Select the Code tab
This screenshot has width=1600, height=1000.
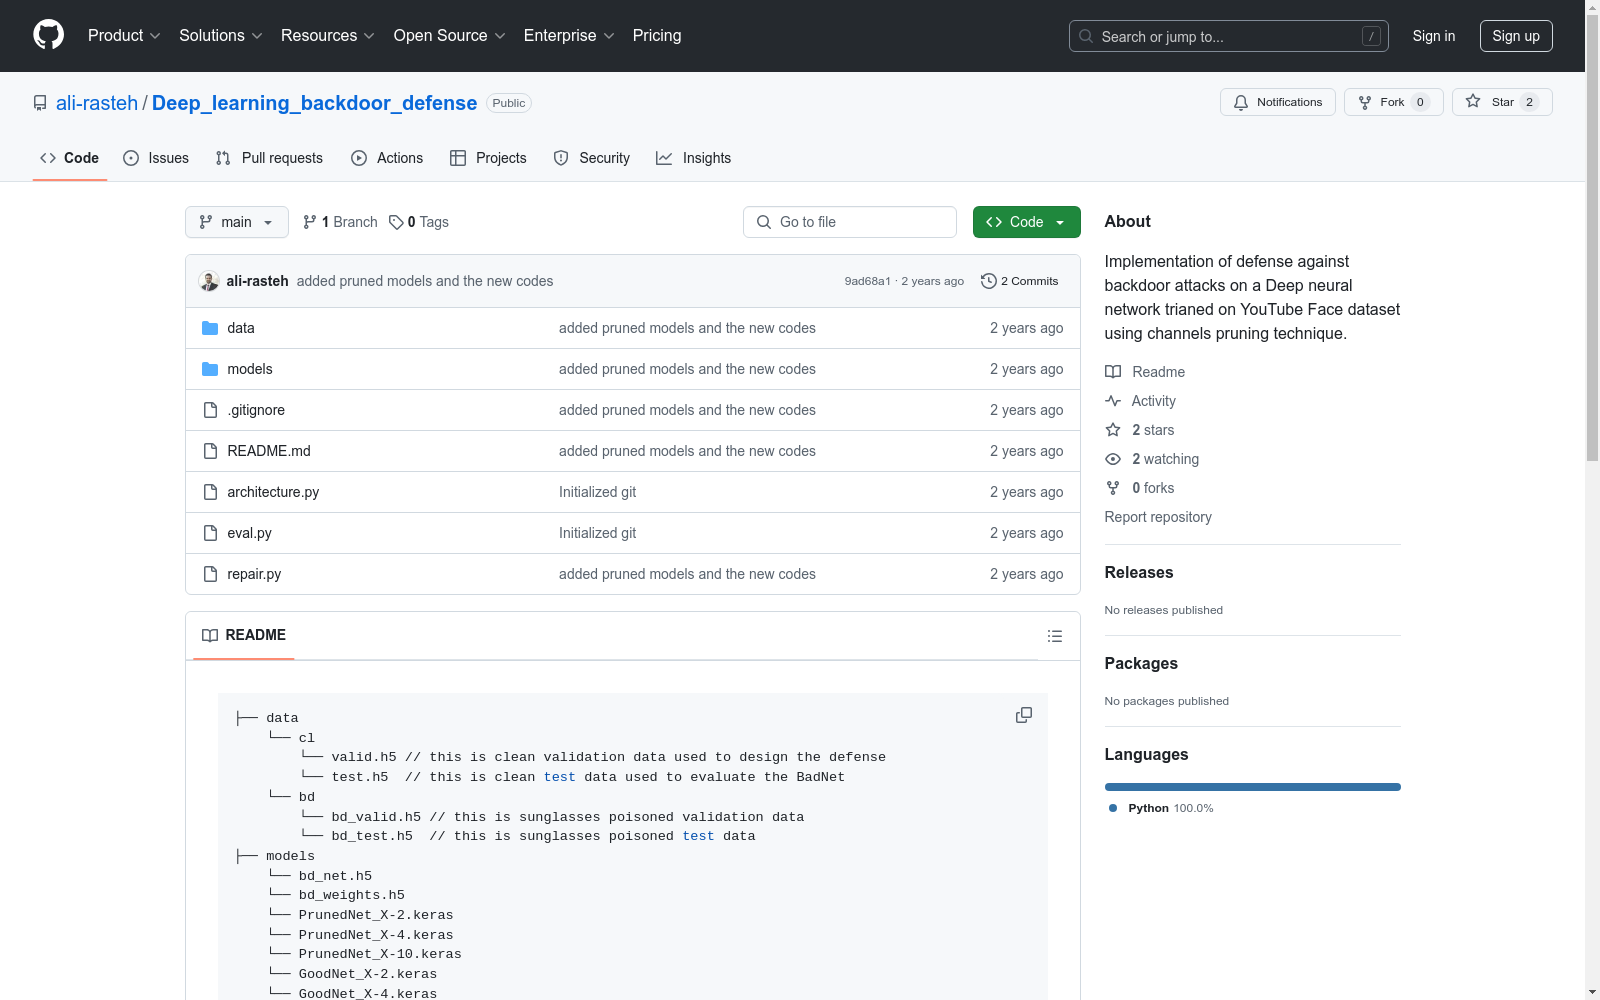70,158
